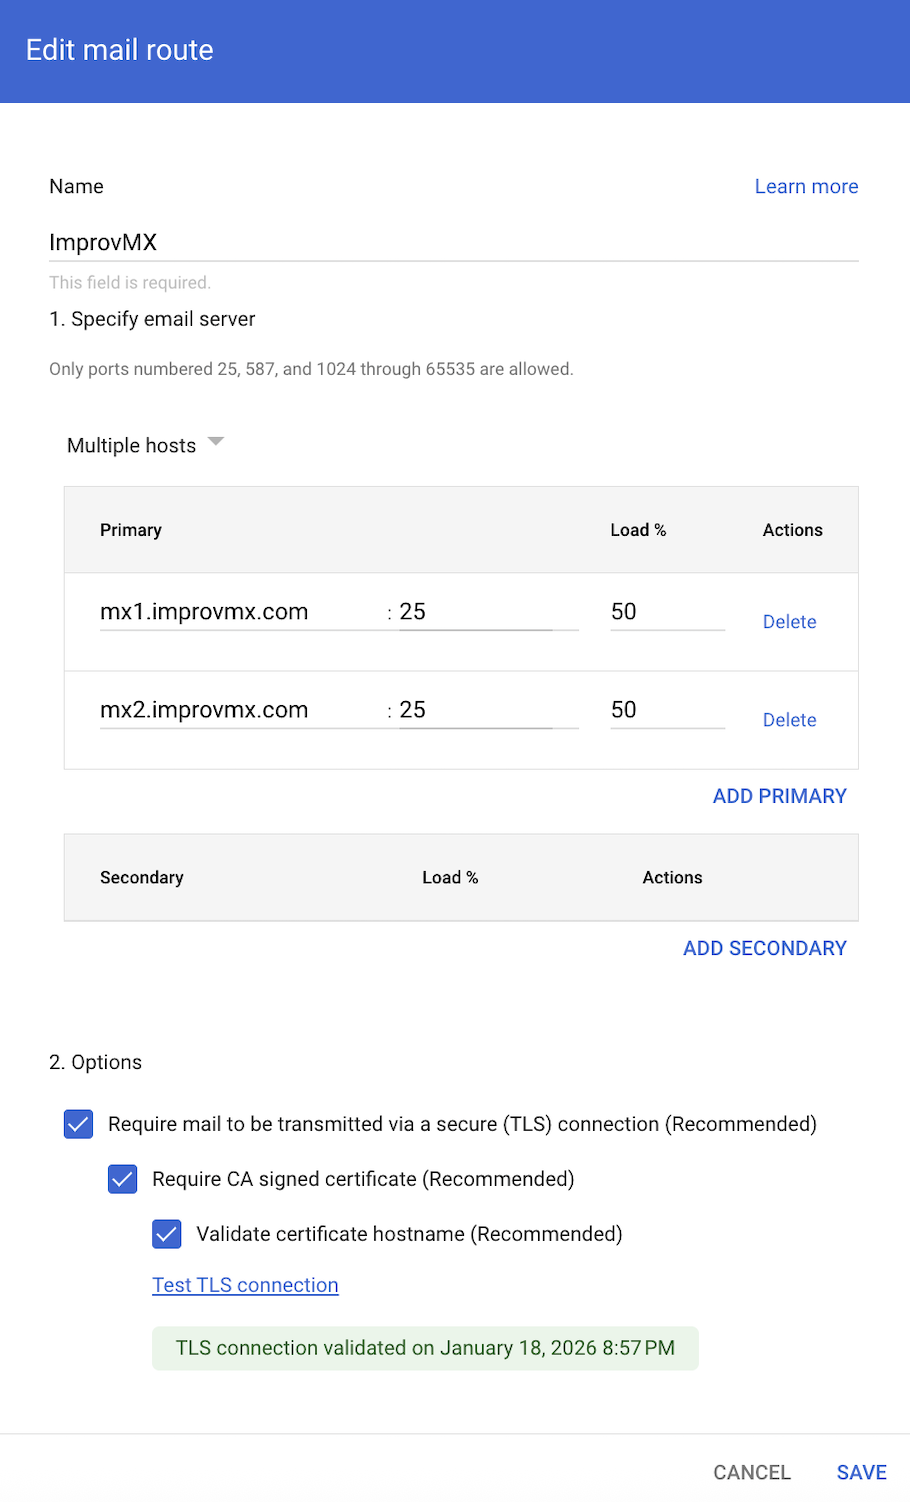The height and width of the screenshot is (1502, 910).
Task: Delete the mx1.improvmx.com host row
Action: pos(789,622)
